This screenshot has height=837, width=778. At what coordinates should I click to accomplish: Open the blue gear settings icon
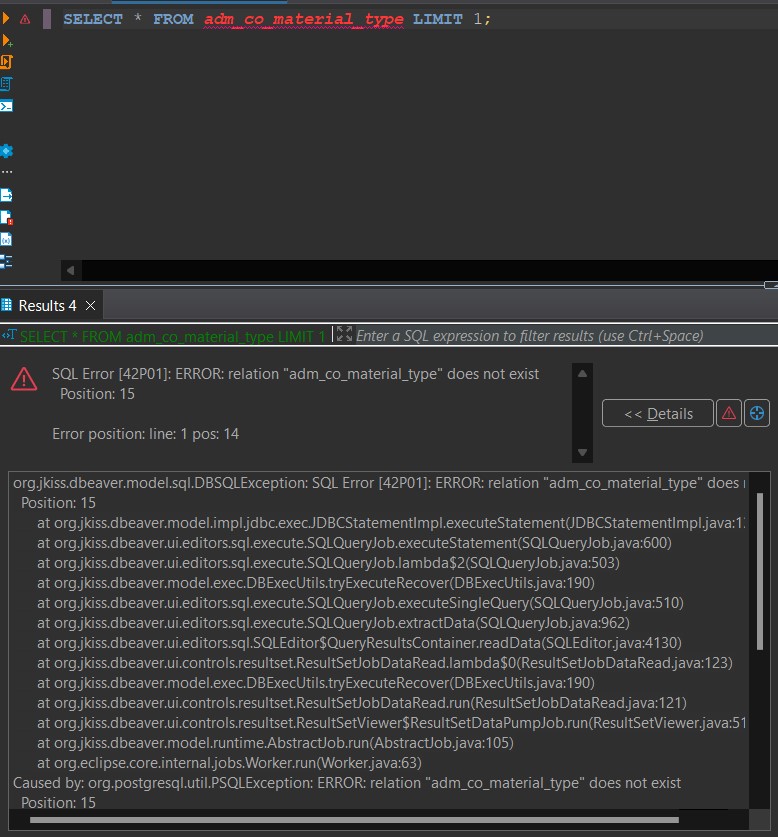point(6,151)
